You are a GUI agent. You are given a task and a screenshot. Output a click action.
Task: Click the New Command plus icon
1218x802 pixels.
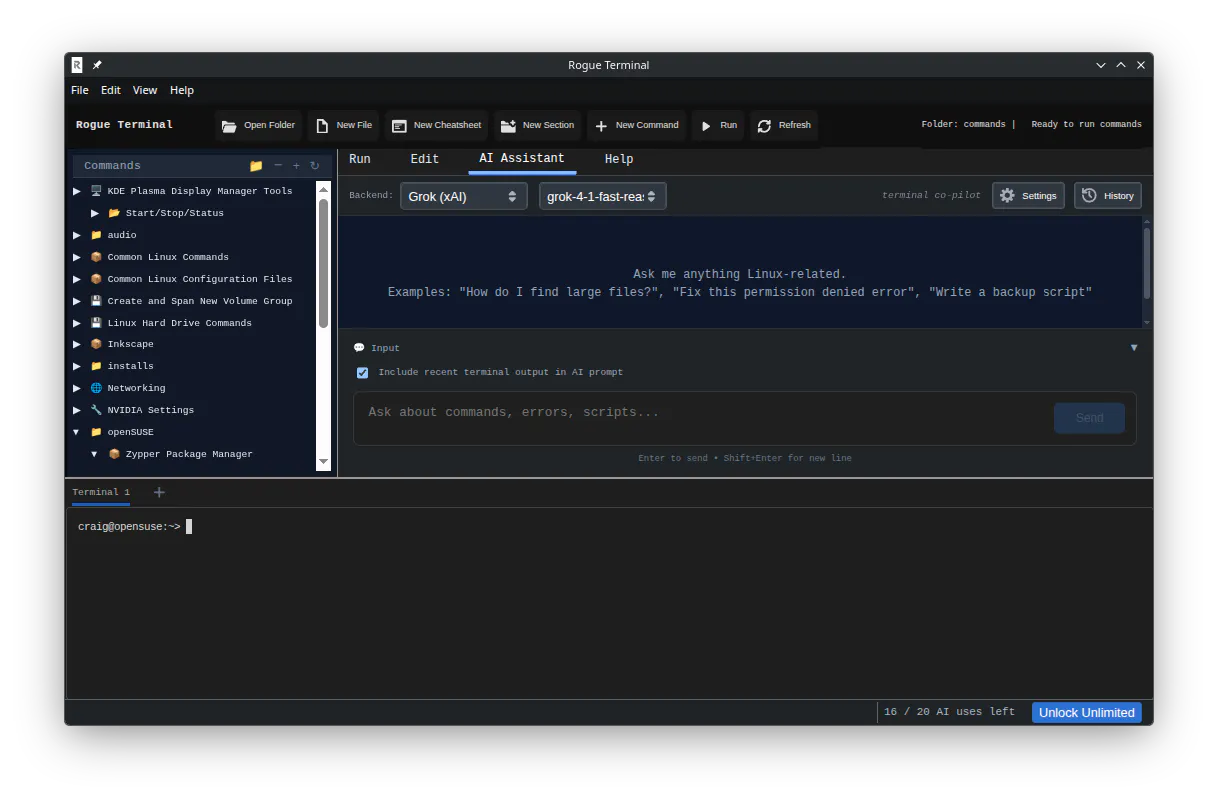[x=601, y=126]
